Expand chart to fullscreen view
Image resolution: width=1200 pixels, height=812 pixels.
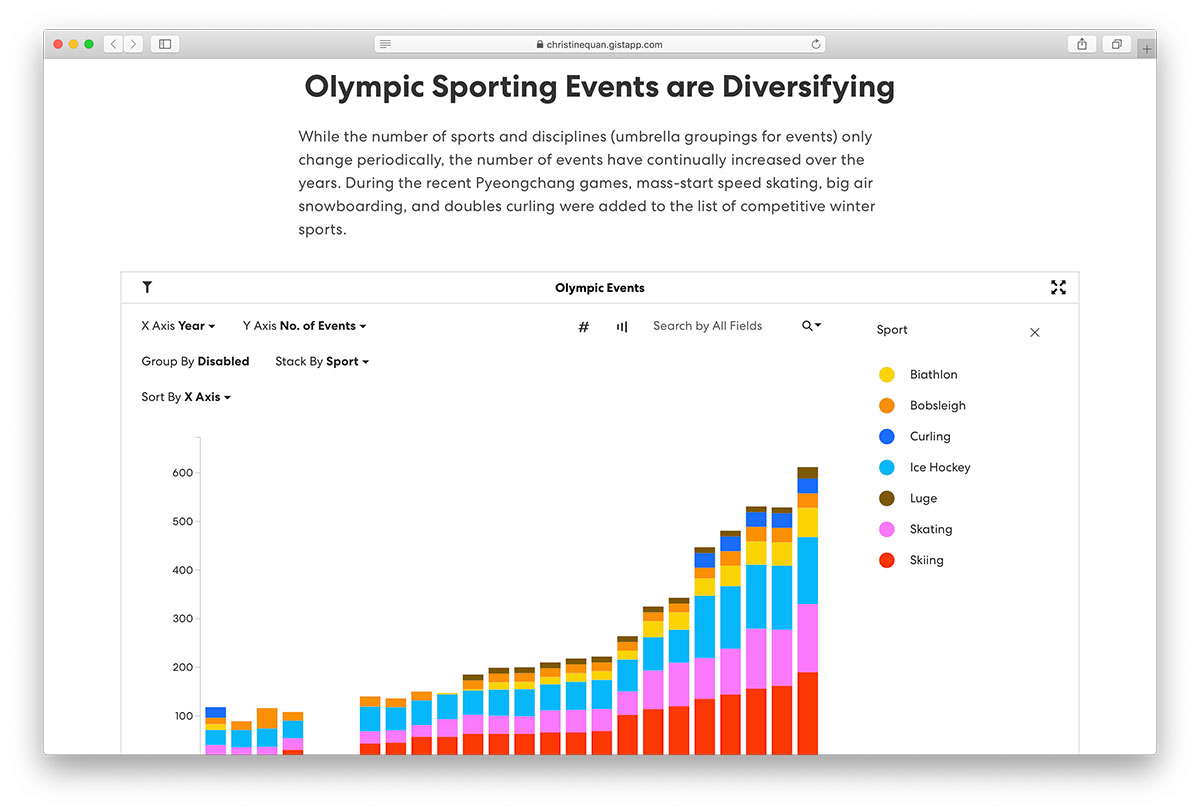tap(1058, 287)
